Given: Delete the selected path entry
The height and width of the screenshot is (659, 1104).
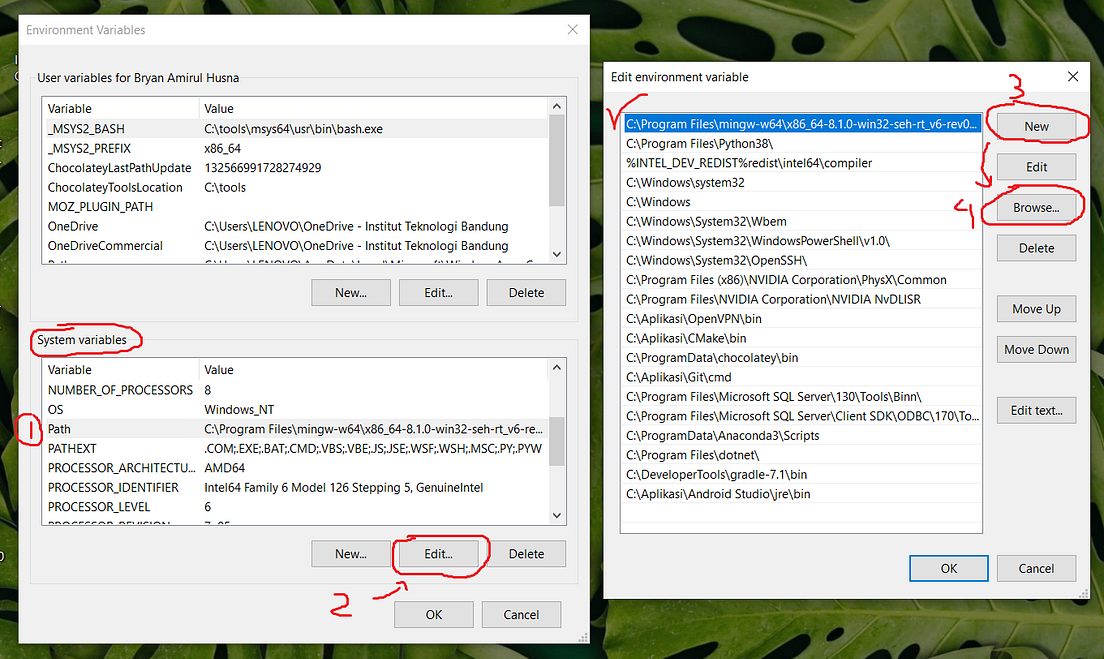Looking at the screenshot, I should (1036, 247).
